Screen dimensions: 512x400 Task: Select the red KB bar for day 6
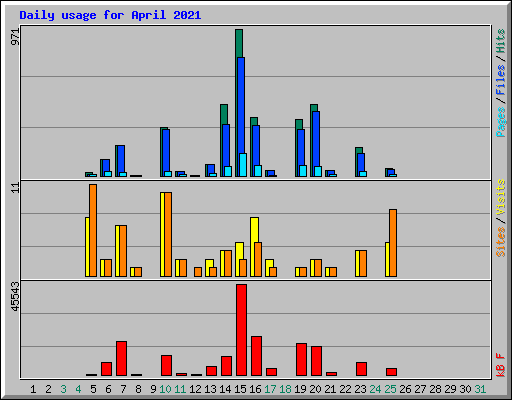107,369
